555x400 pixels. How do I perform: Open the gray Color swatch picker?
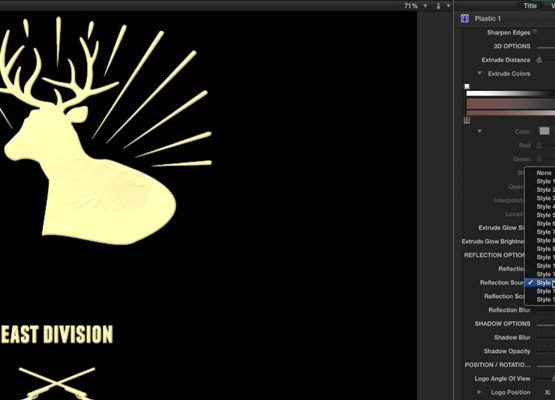click(544, 131)
